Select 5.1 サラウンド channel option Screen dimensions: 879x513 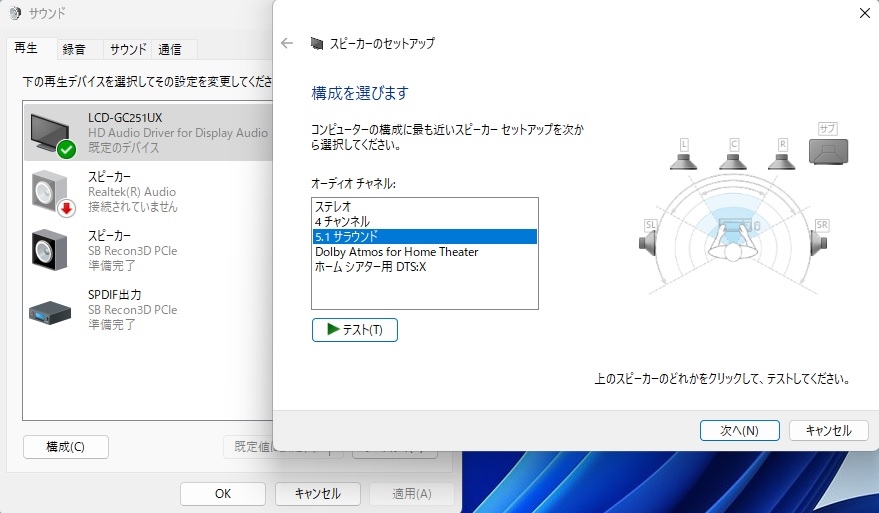tap(424, 237)
